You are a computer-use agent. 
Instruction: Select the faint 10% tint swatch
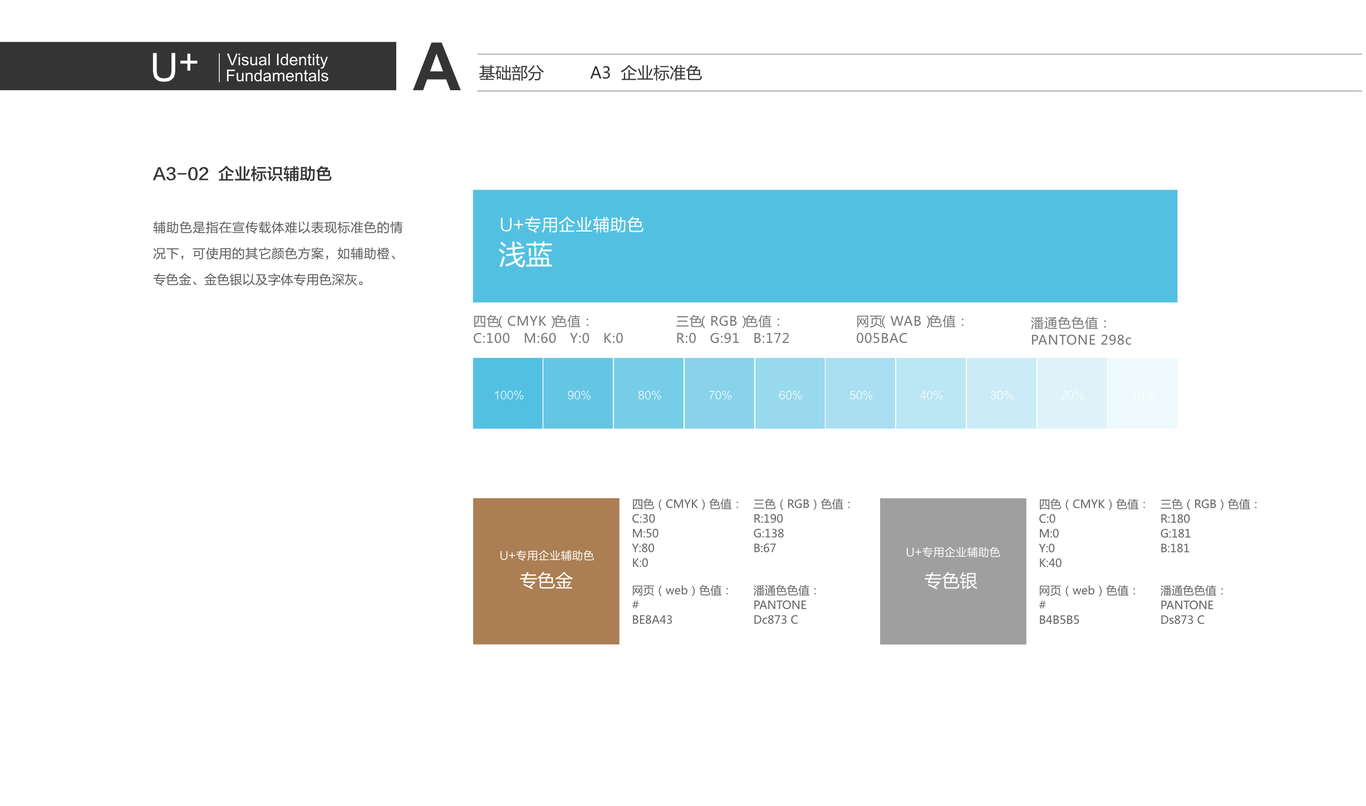1142,394
